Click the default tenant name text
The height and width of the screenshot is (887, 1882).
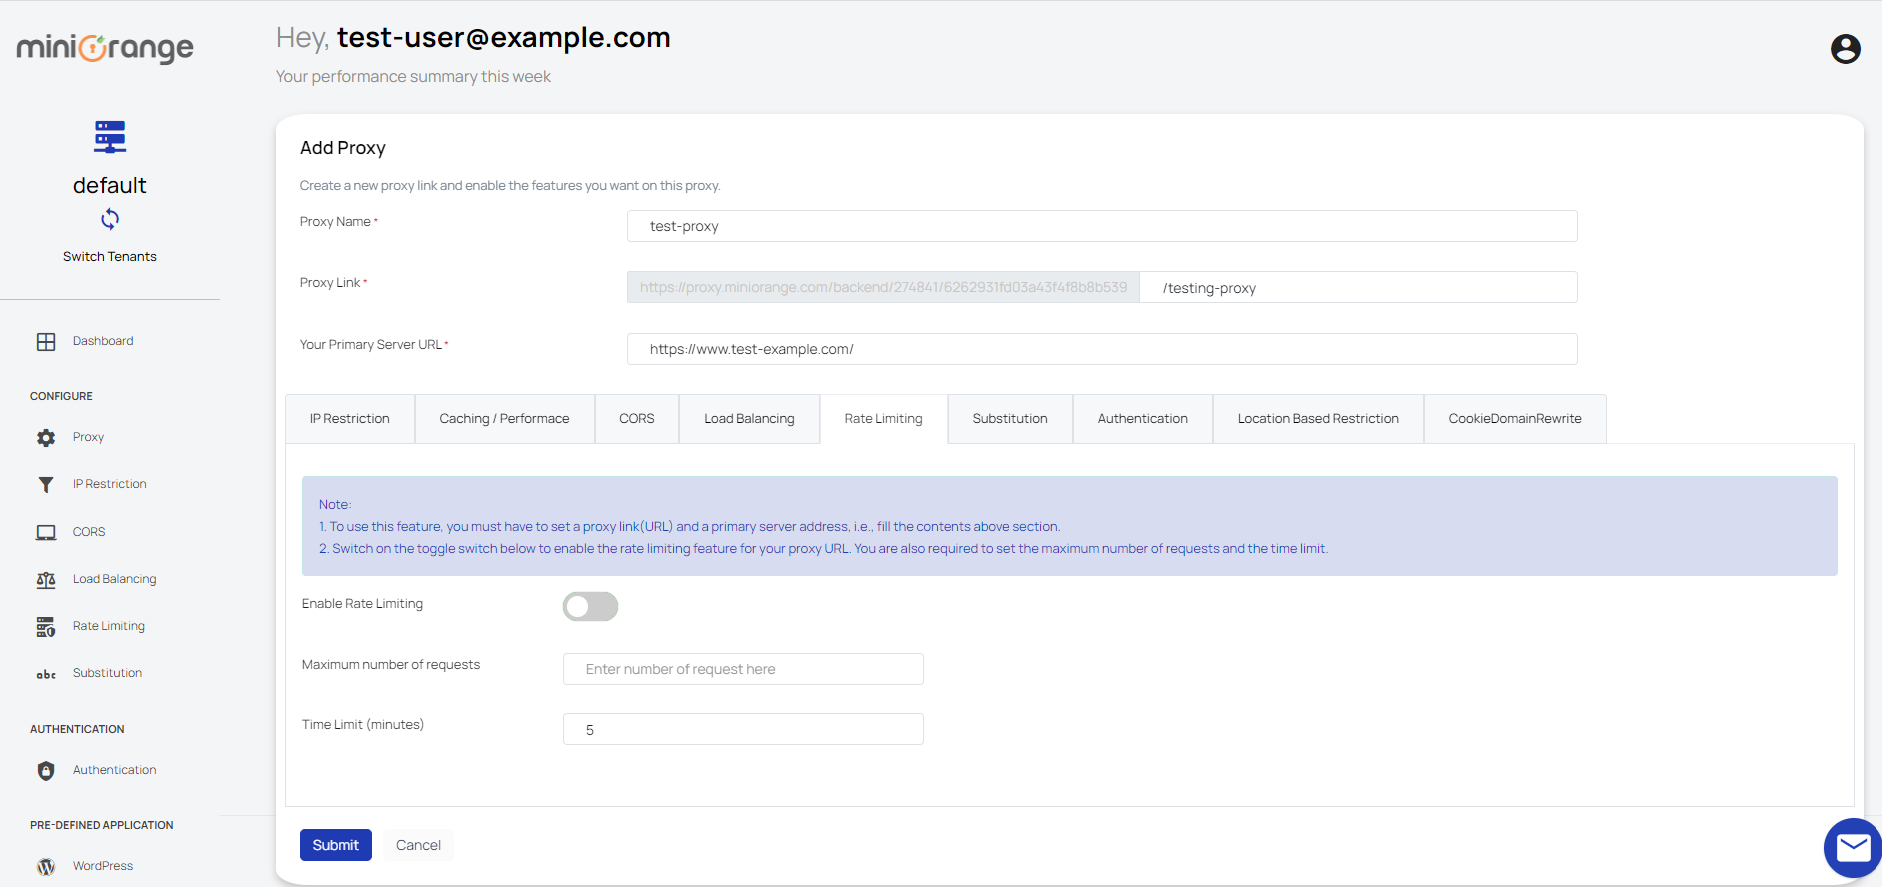(x=110, y=186)
